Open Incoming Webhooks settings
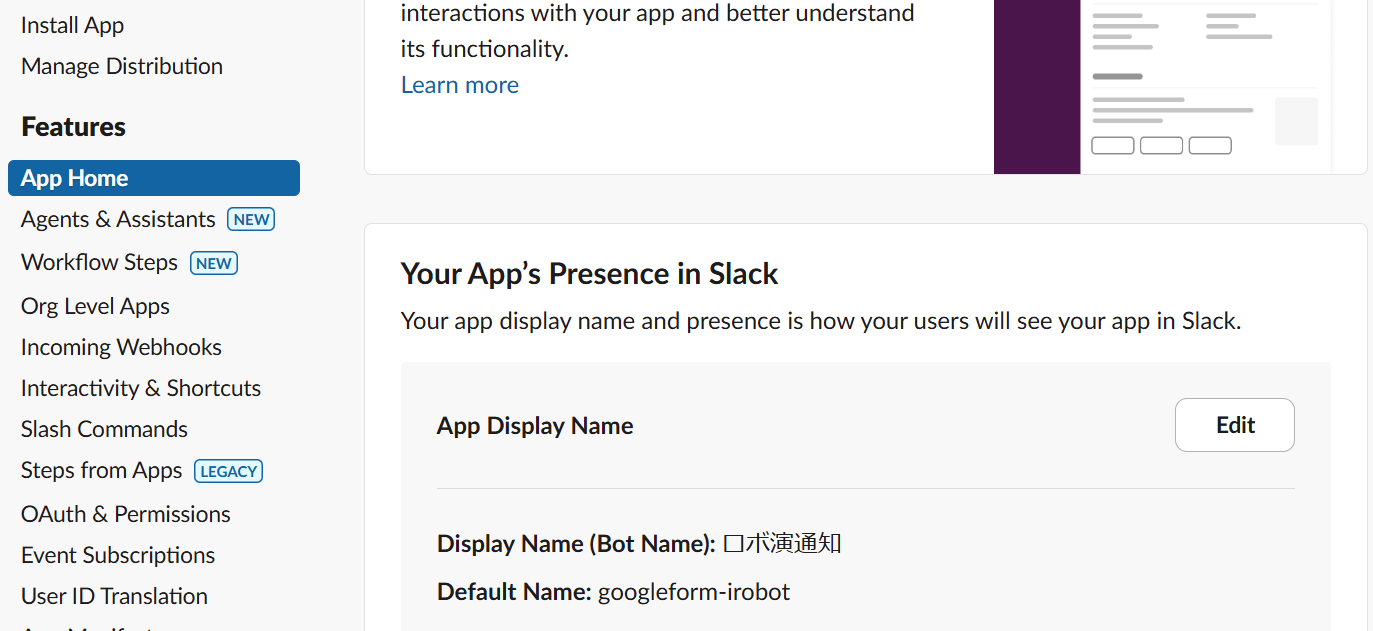Viewport: 1373px width, 631px height. 121,347
